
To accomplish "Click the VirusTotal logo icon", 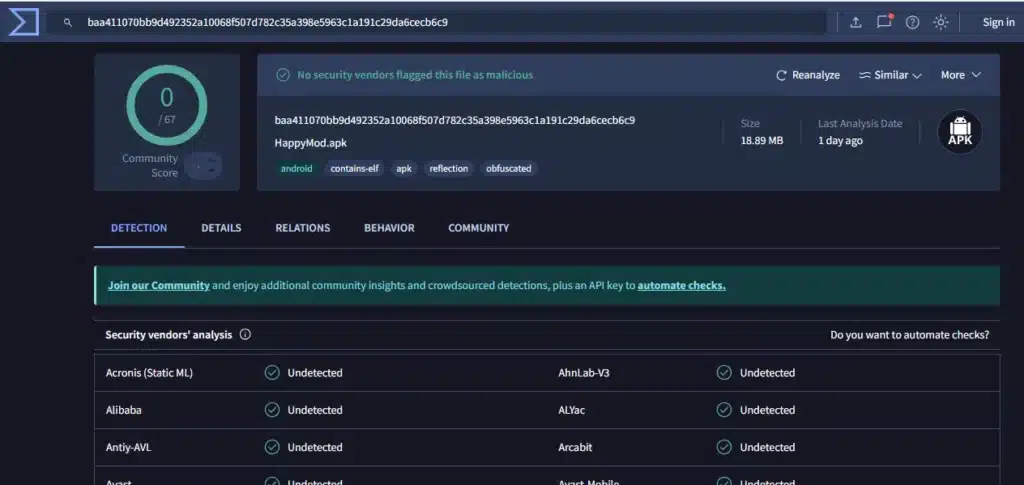I will [23, 22].
